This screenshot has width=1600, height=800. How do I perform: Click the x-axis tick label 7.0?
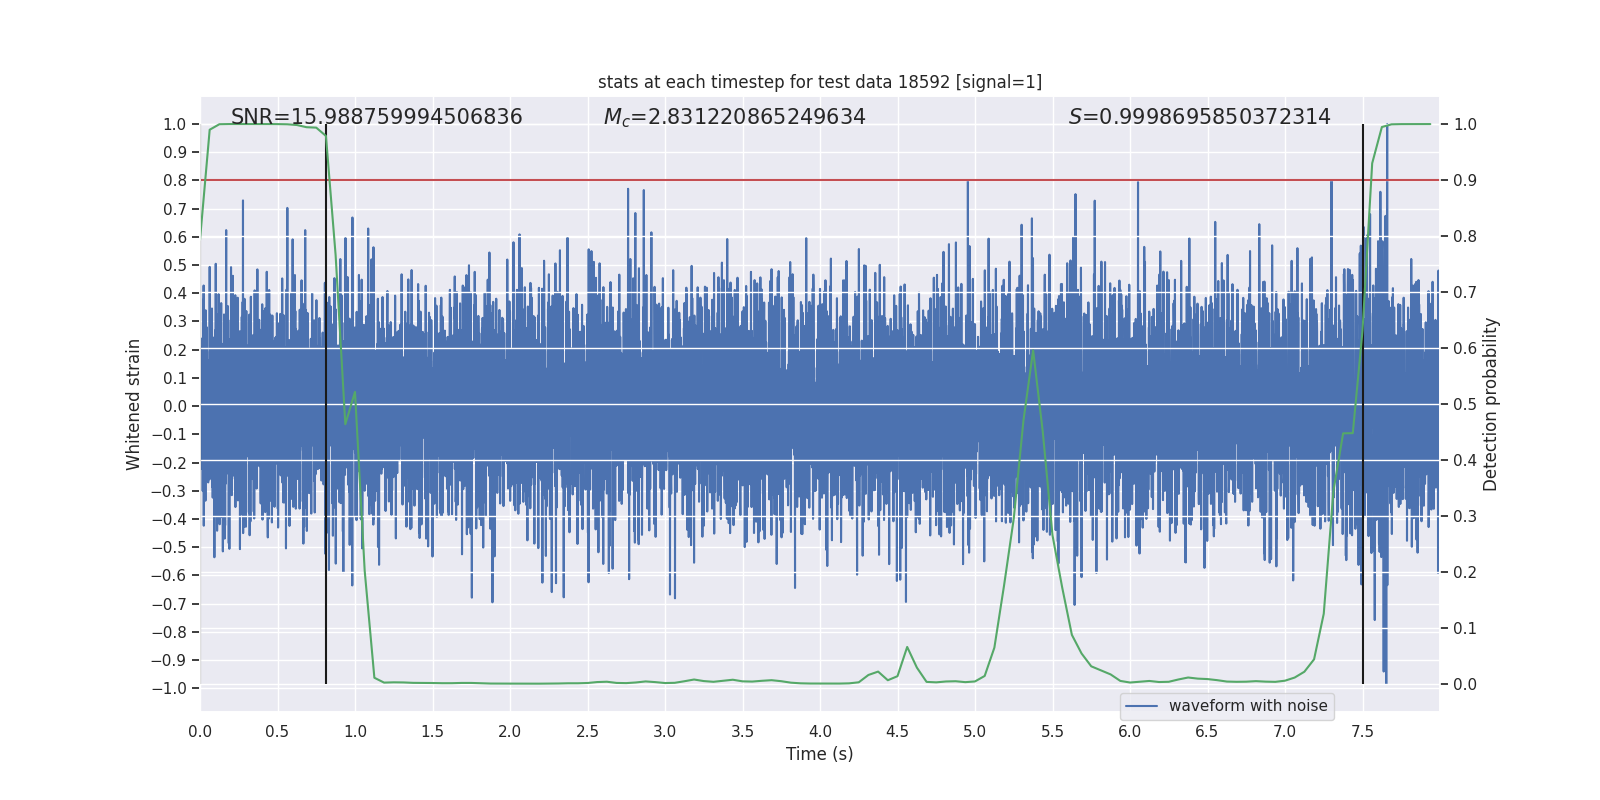click(1284, 732)
